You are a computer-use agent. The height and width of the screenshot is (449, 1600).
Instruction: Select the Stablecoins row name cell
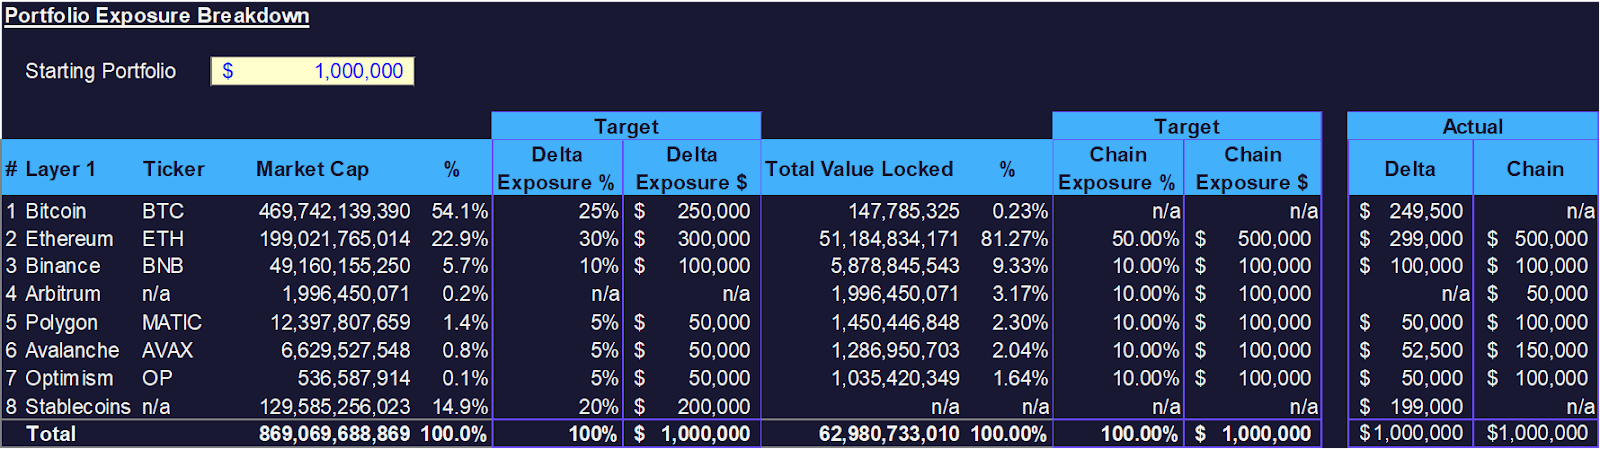coord(77,406)
